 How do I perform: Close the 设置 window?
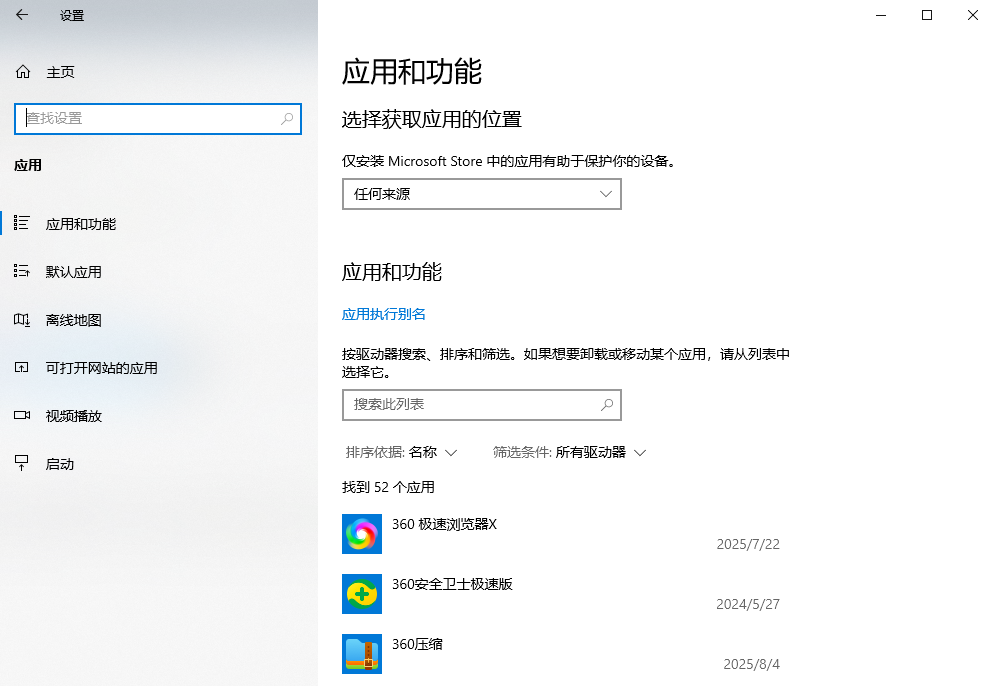pyautogui.click(x=973, y=15)
